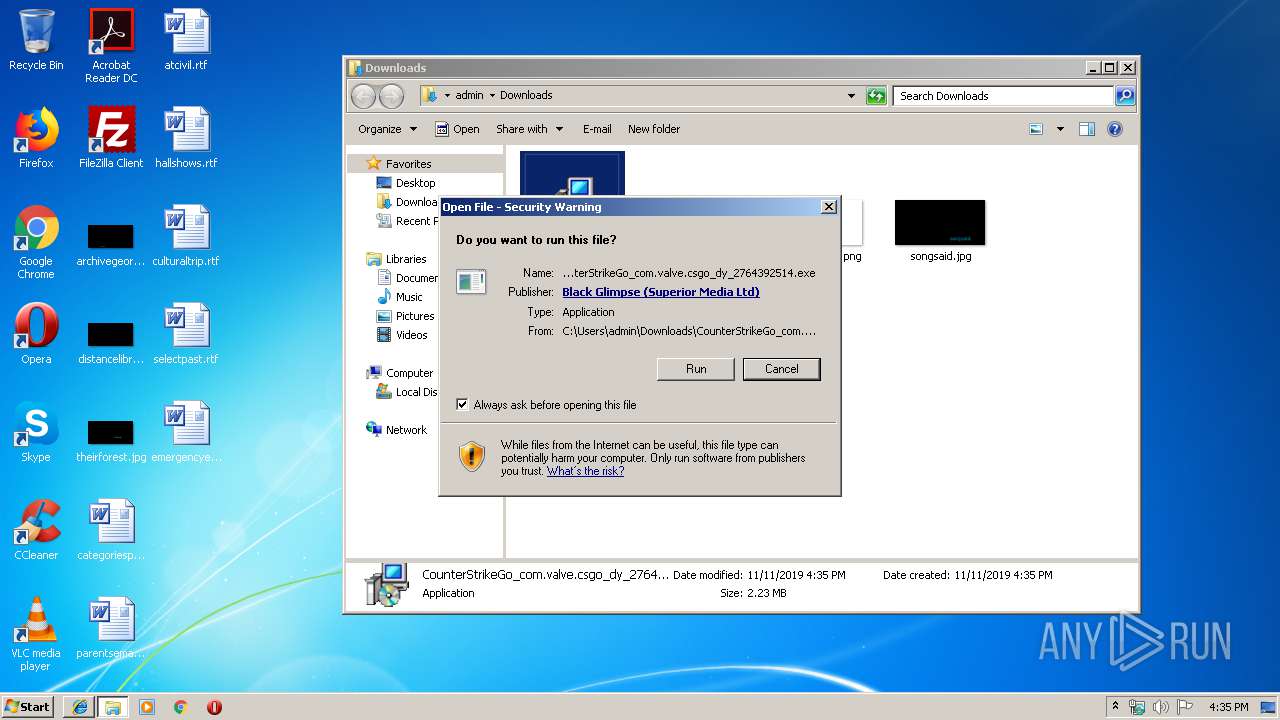Select selectpast.rtf desktop file
Image resolution: width=1280 pixels, height=720 pixels.
point(186,334)
